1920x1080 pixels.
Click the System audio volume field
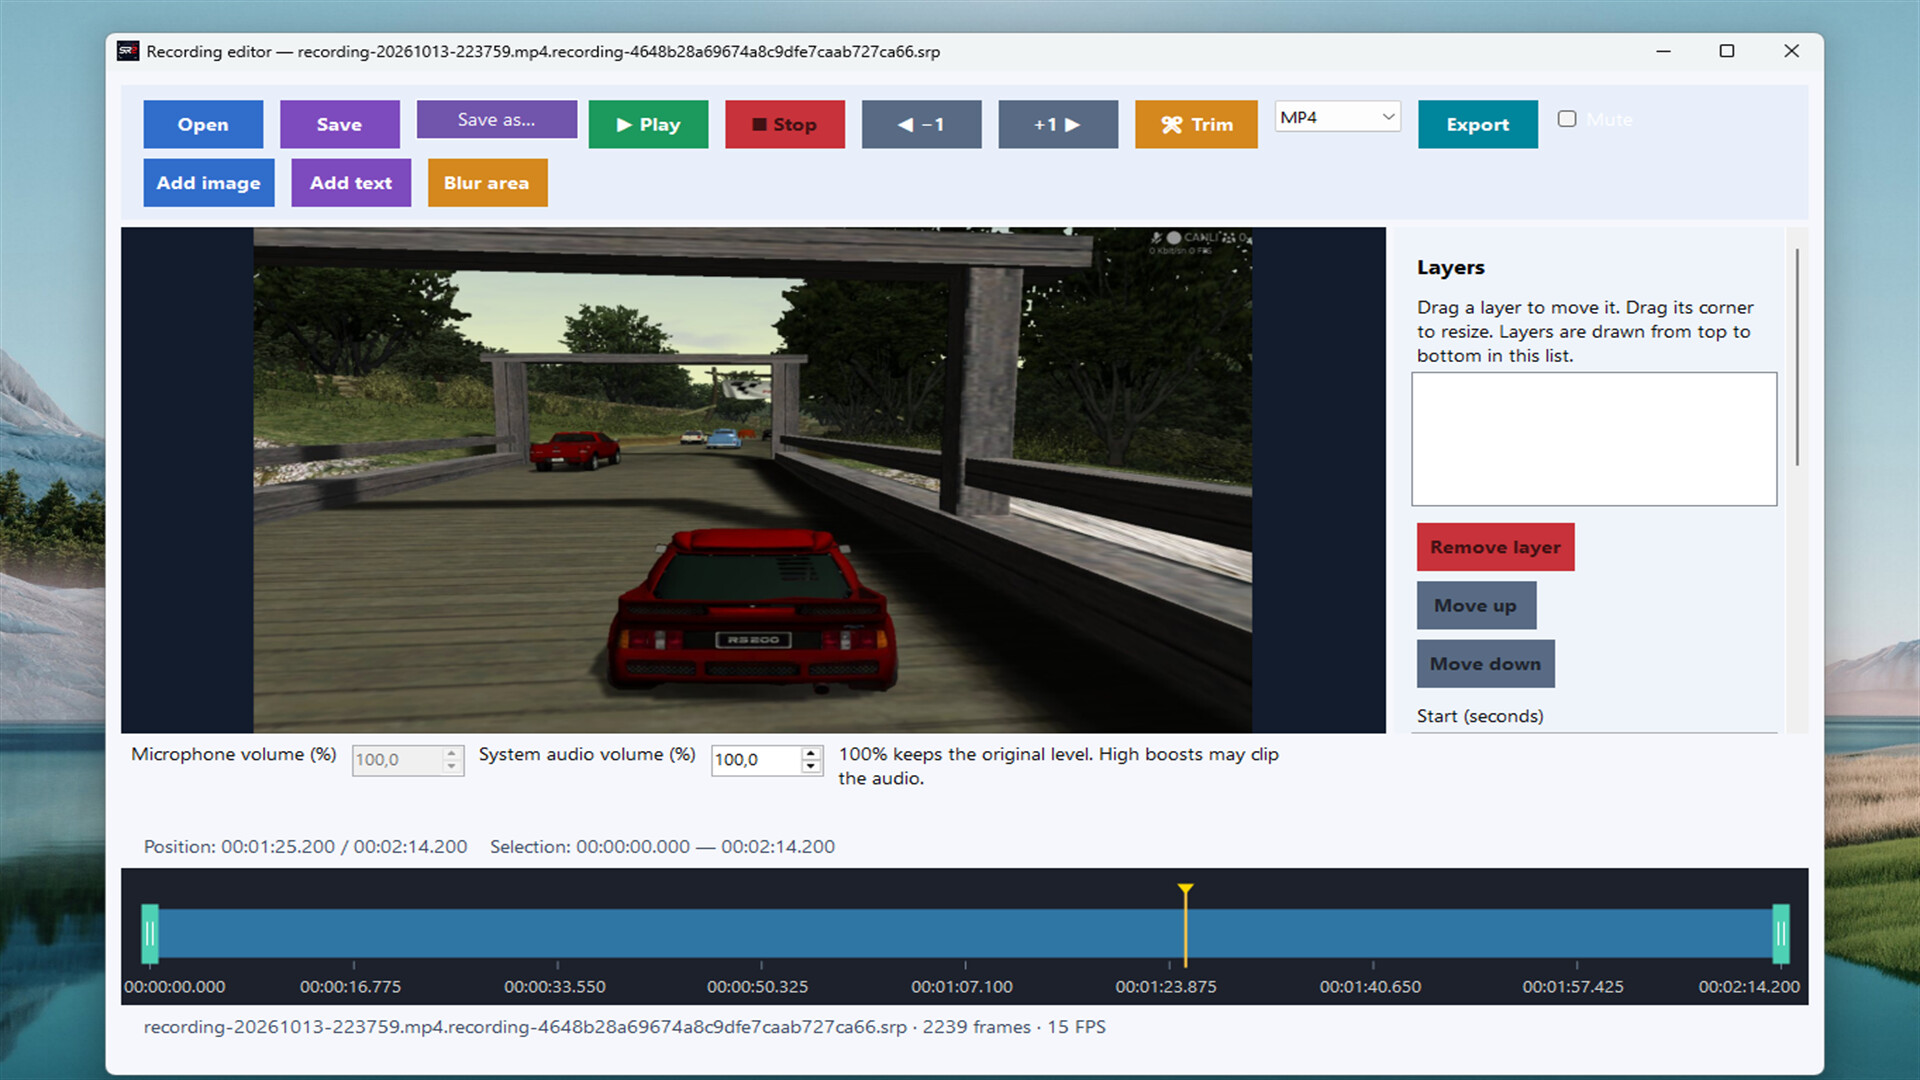tap(756, 760)
